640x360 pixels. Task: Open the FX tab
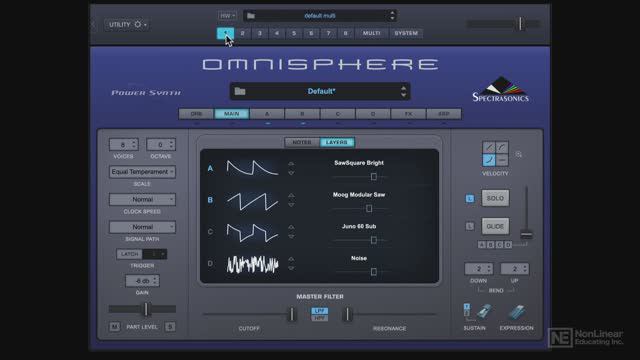[408, 114]
